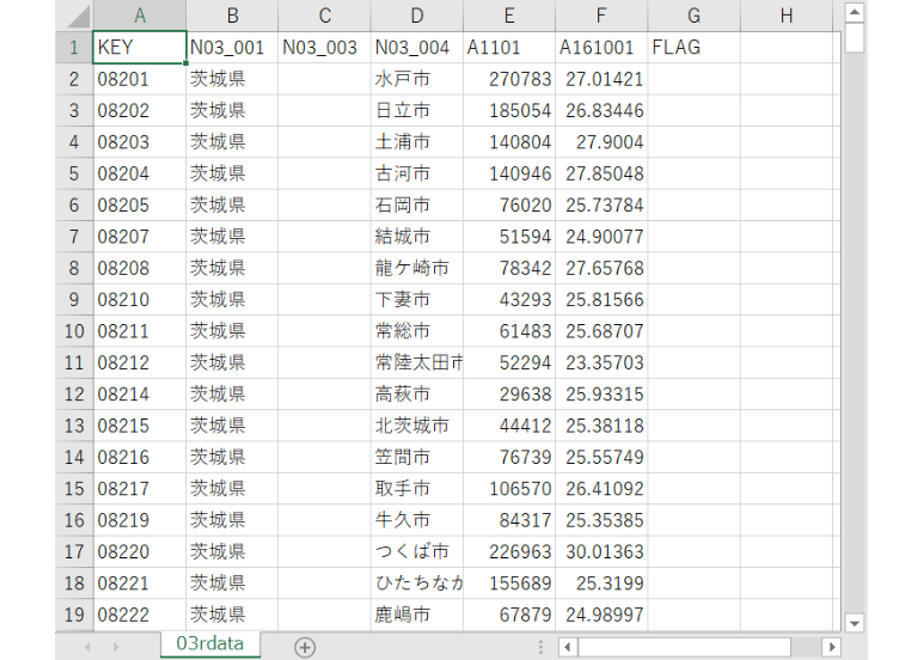Click cell with value 76739

click(509, 457)
